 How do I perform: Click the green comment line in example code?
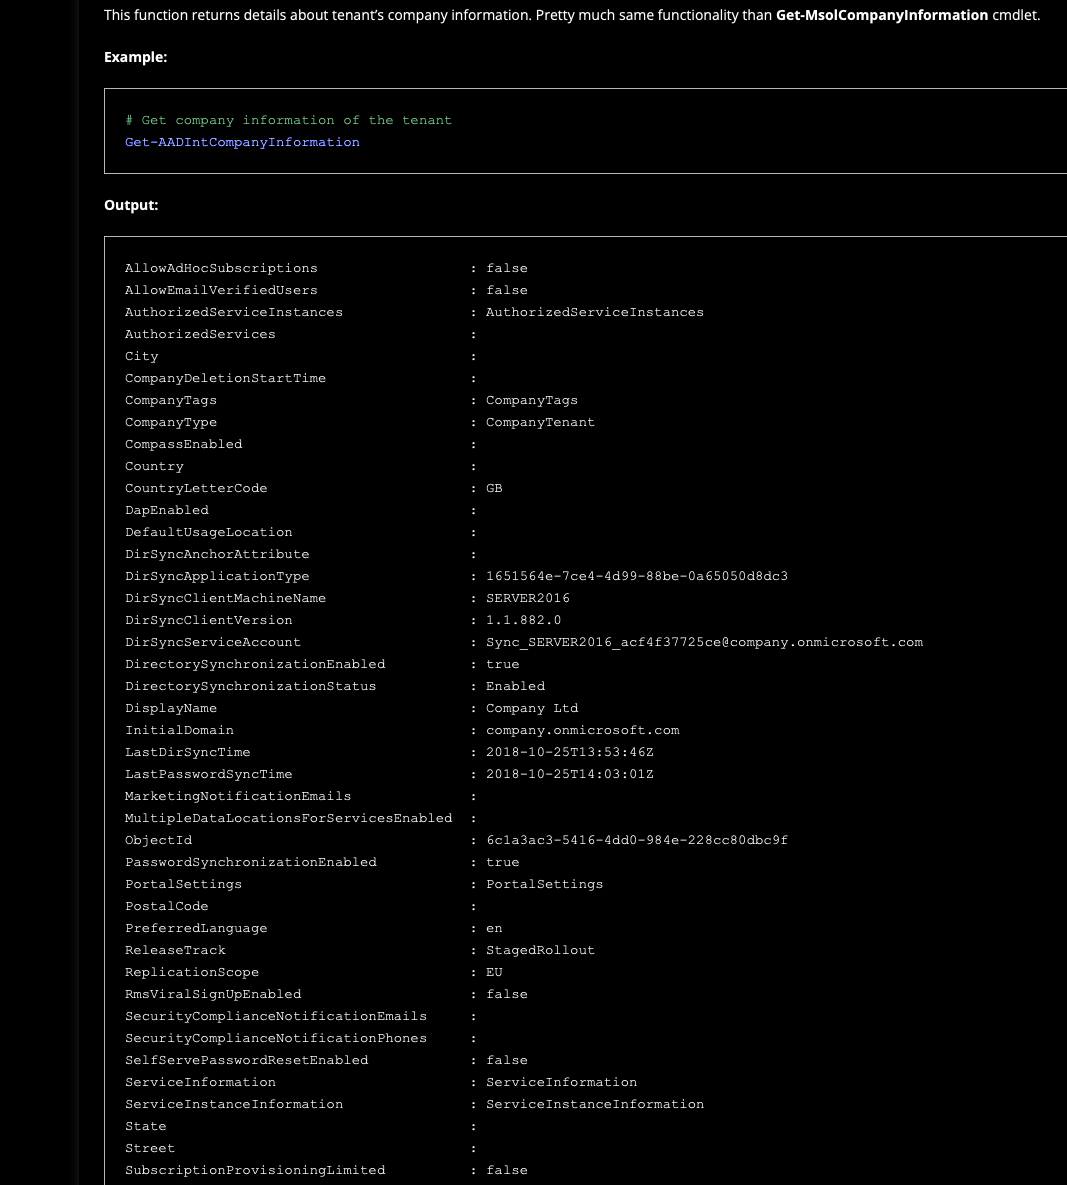coord(288,120)
